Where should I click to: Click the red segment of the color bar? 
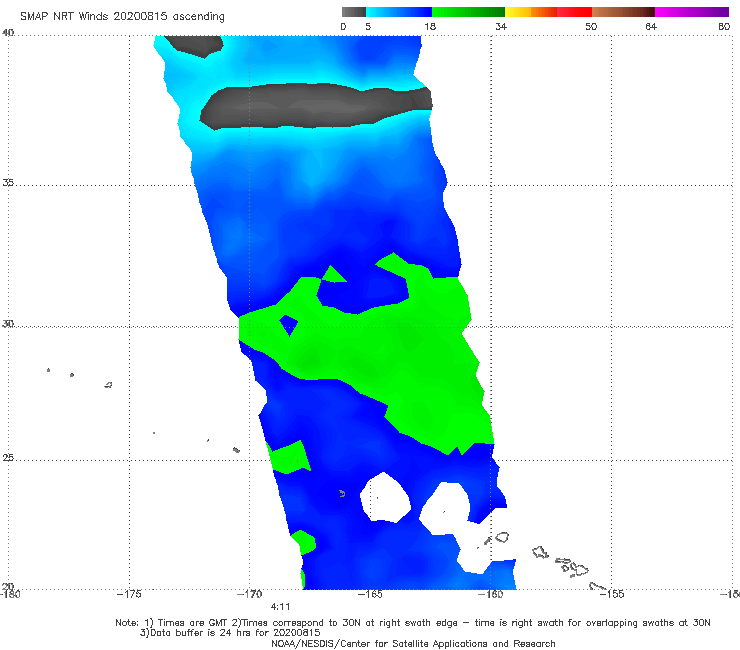[574, 12]
